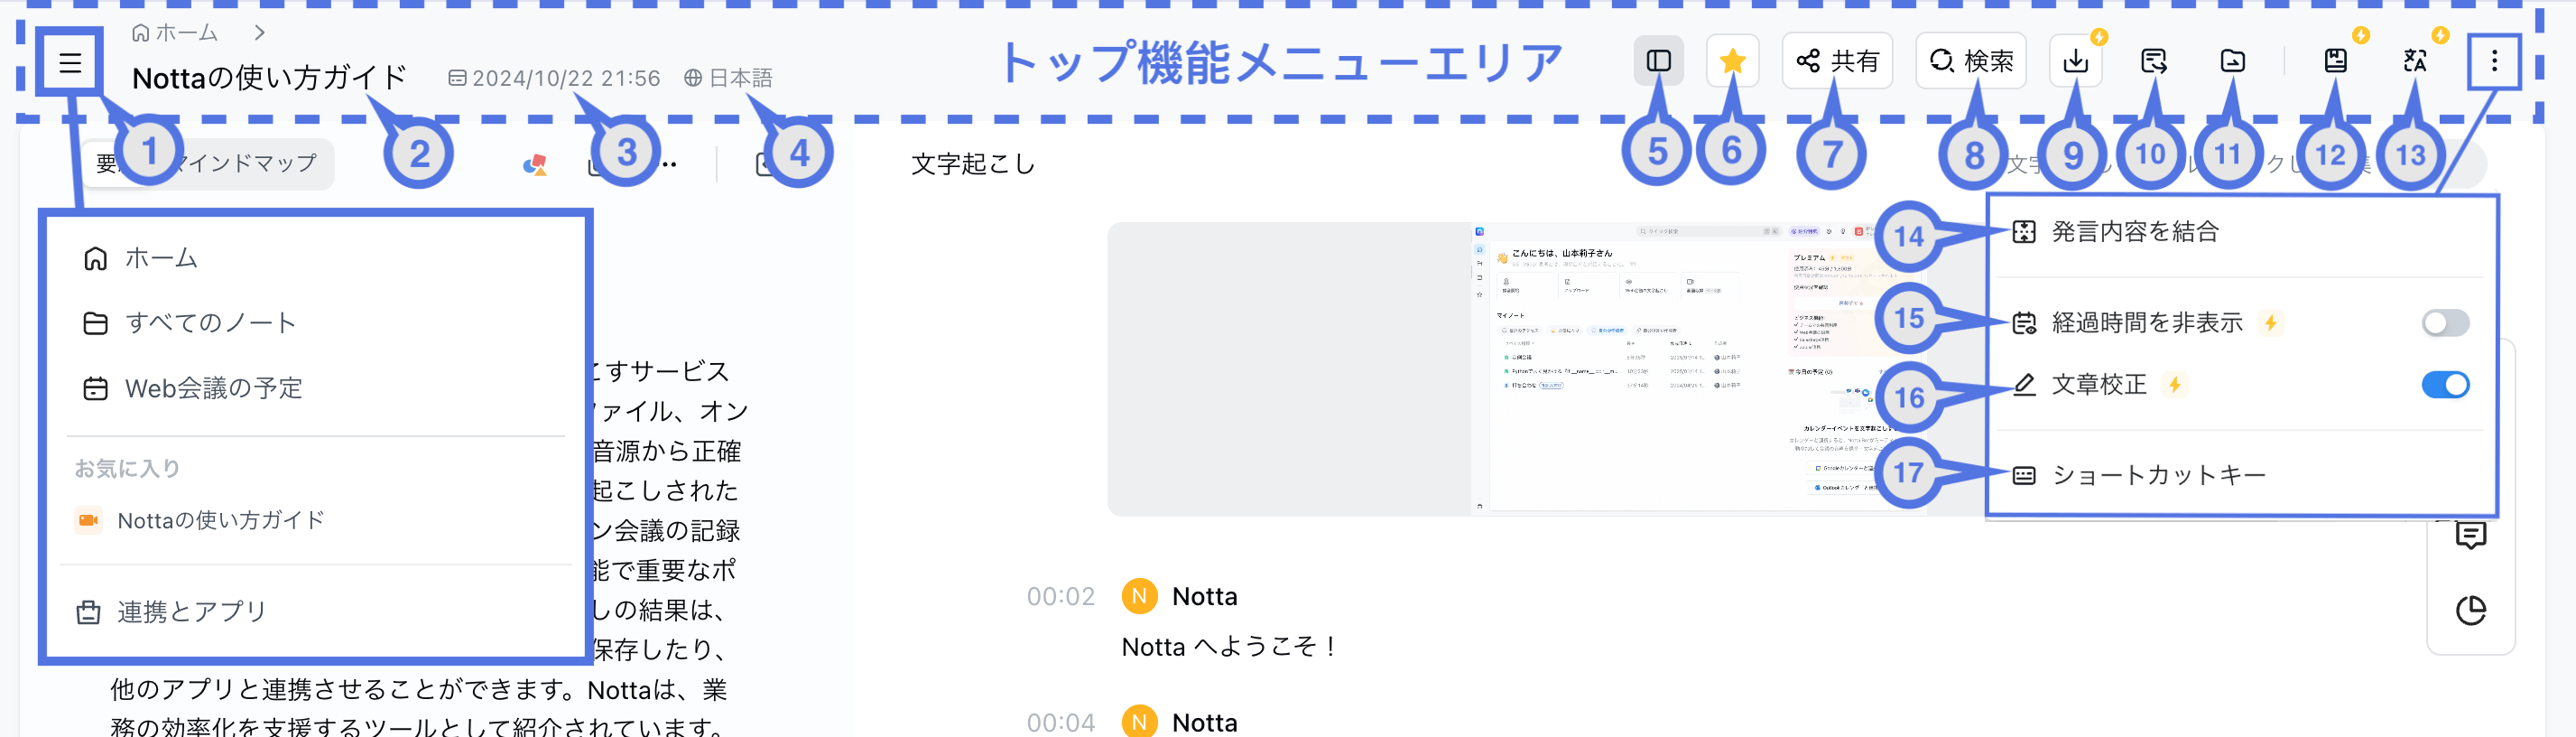Screen dimensions: 2576x737
Task: Click the keyboard icon beside ショートカットキー
Action: pyautogui.click(x=2023, y=475)
